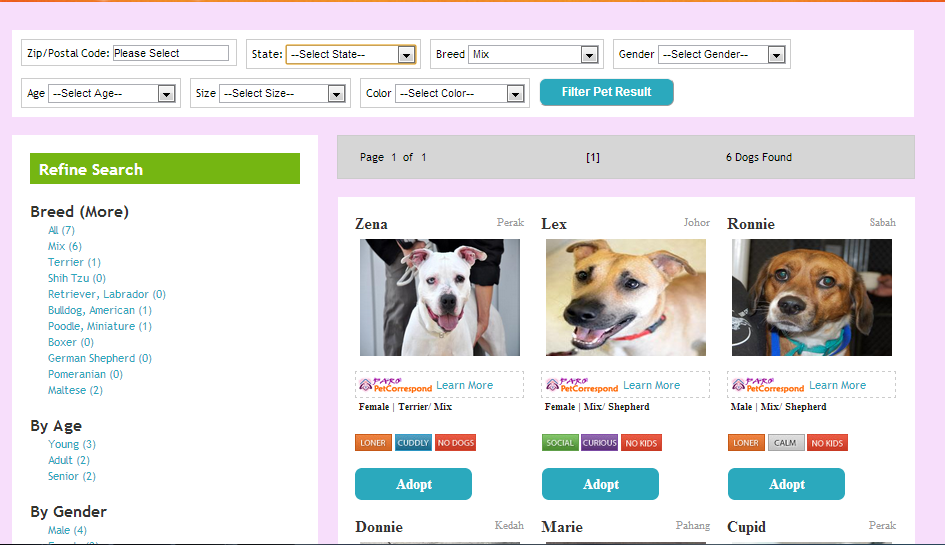945x545 pixels.
Task: Open the Breed dropdown showing Mix
Action: click(x=533, y=54)
